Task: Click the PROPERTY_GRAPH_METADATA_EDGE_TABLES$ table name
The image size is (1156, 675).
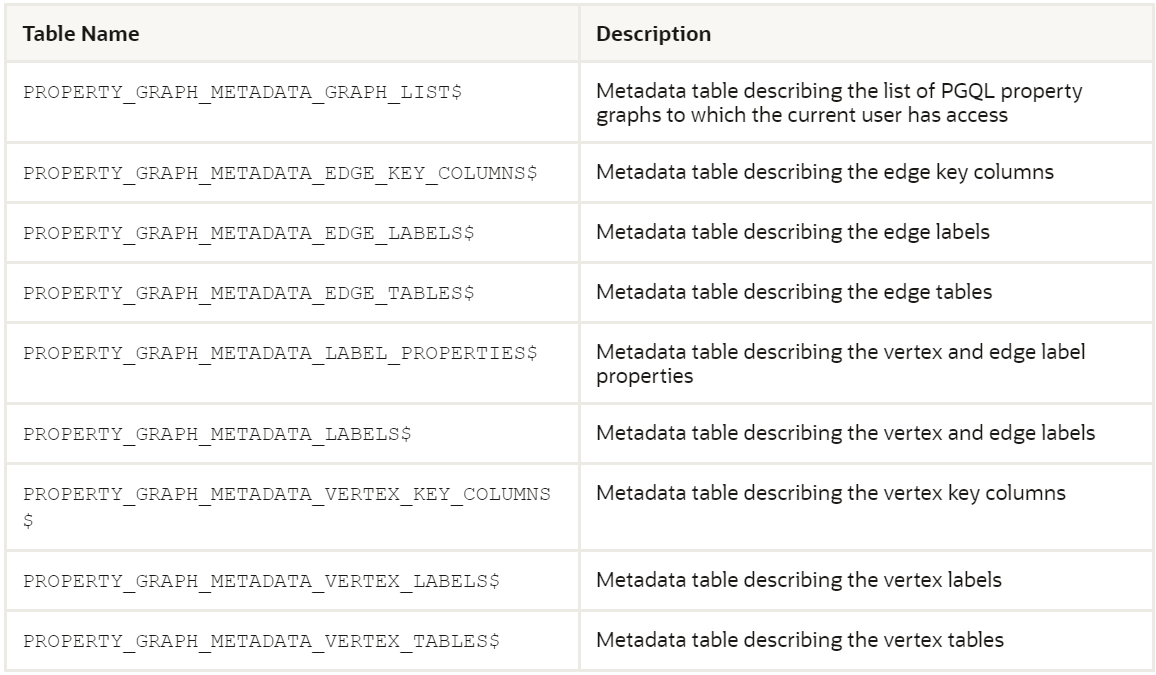Action: tap(248, 293)
